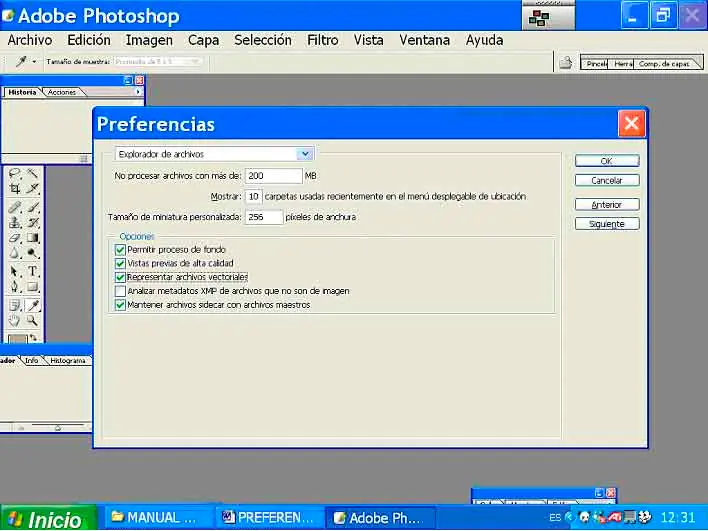Switch to the Histograma tab
The width and height of the screenshot is (708, 531).
tap(68, 360)
